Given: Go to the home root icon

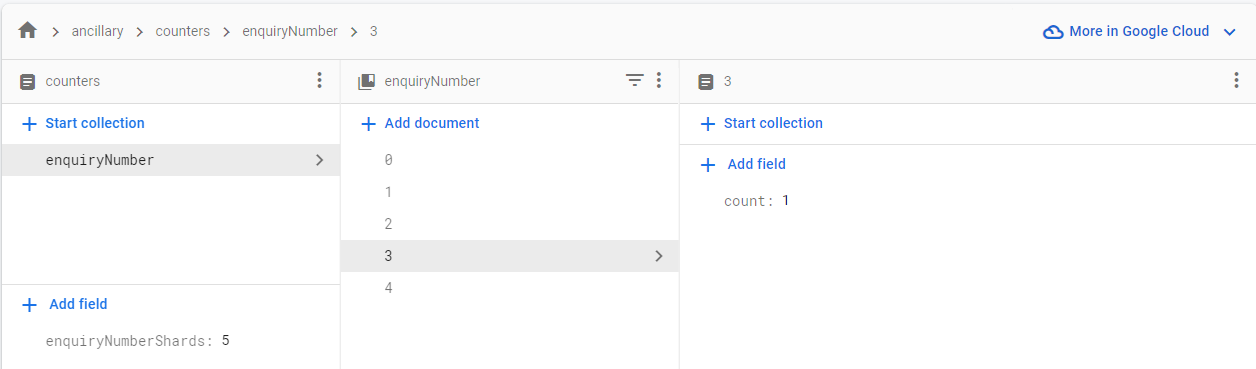Looking at the screenshot, I should pyautogui.click(x=27, y=31).
